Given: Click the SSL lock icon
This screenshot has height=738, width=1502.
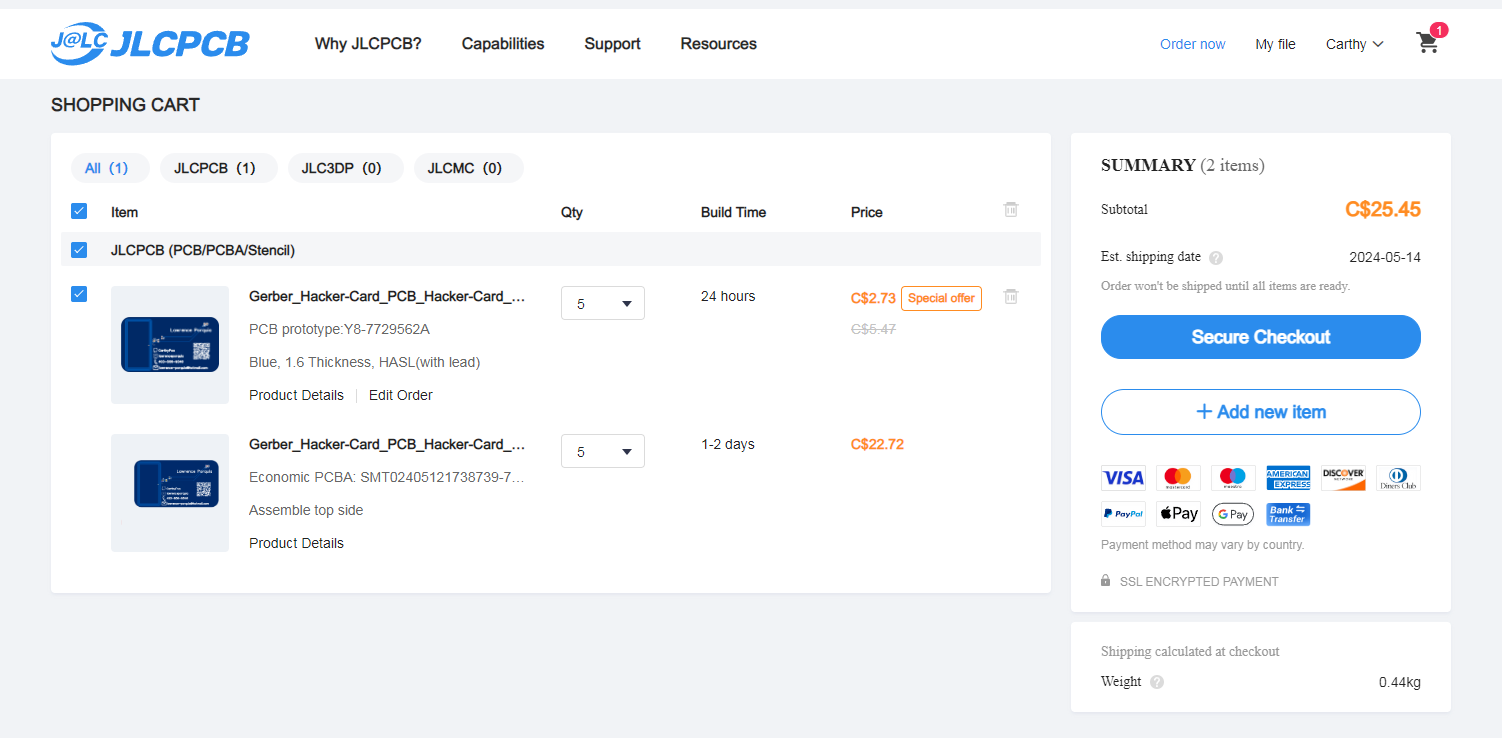Looking at the screenshot, I should click(1105, 580).
